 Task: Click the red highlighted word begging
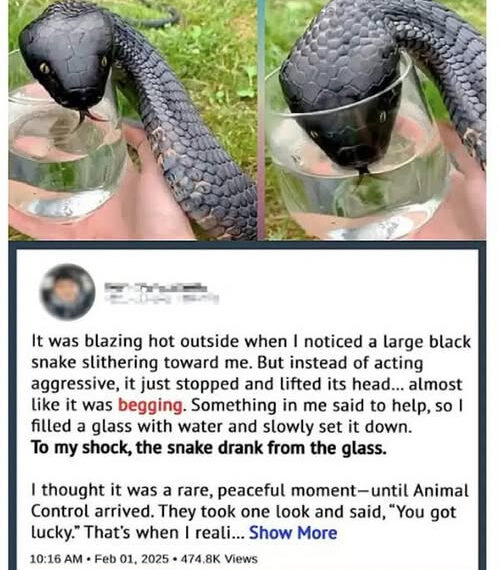tap(150, 405)
